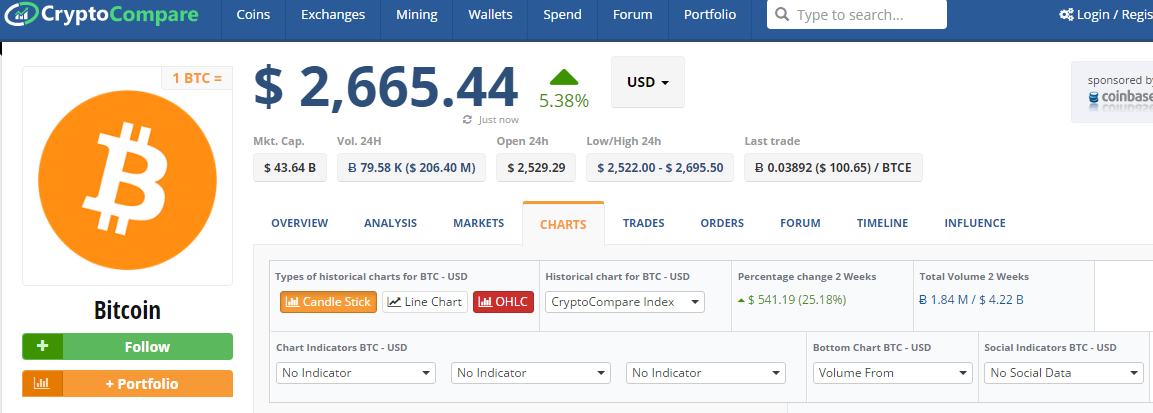Screen dimensions: 1153x413
Task: Switch to the FORUM tab
Action: coord(800,223)
